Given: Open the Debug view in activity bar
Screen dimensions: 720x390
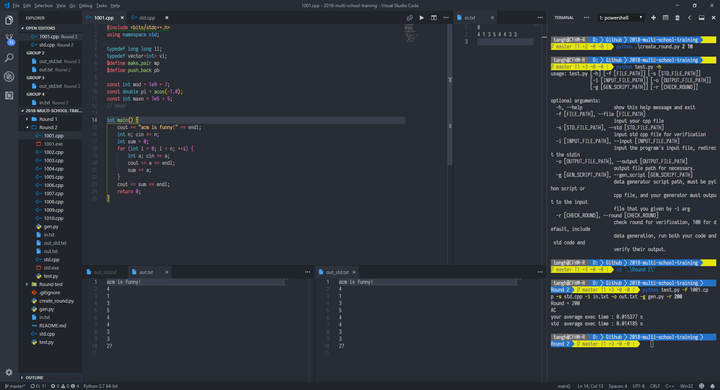Looking at the screenshot, I should click(9, 77).
